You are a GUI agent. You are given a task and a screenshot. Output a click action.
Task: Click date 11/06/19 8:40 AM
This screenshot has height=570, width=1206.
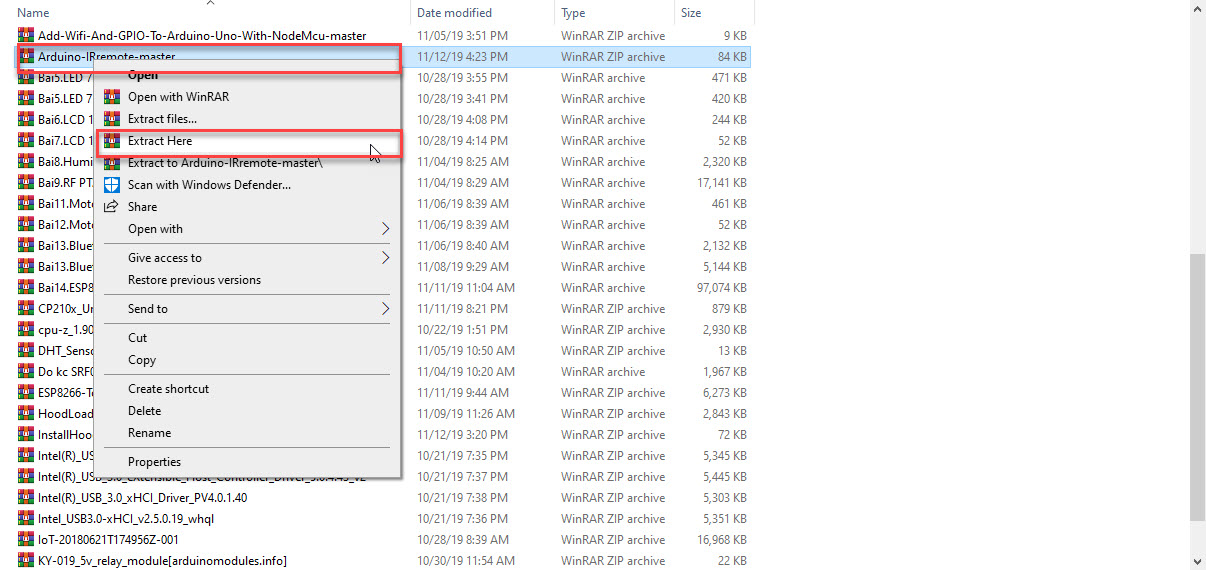pos(461,246)
